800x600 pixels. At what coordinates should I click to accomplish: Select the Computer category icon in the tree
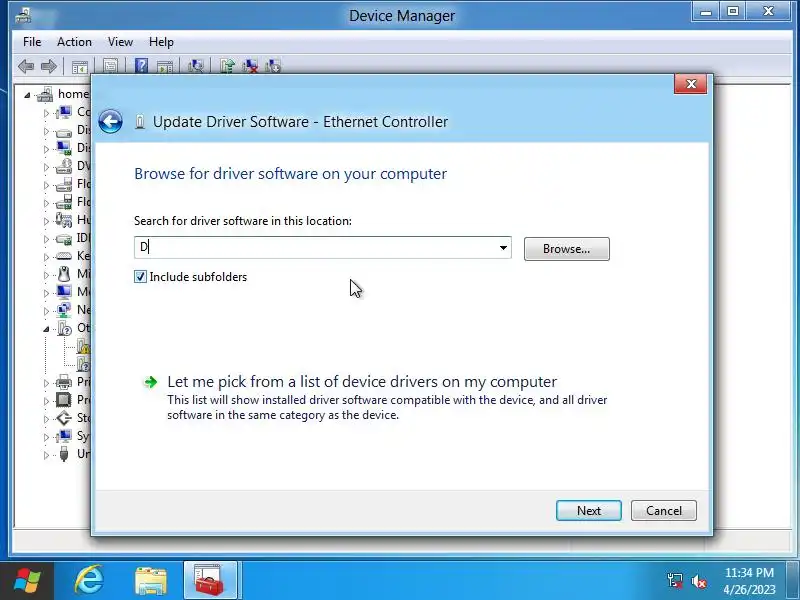point(64,112)
